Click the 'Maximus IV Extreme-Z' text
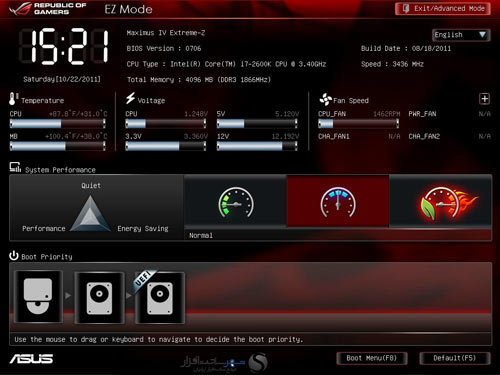 click(x=166, y=33)
